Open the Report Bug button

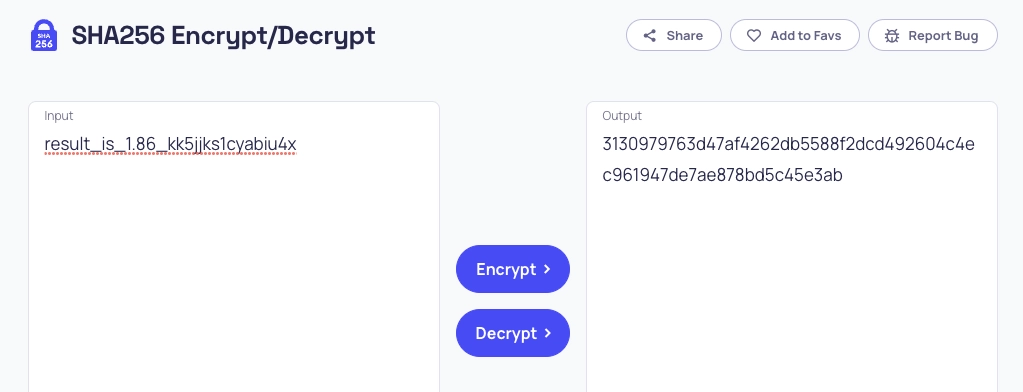[932, 35]
